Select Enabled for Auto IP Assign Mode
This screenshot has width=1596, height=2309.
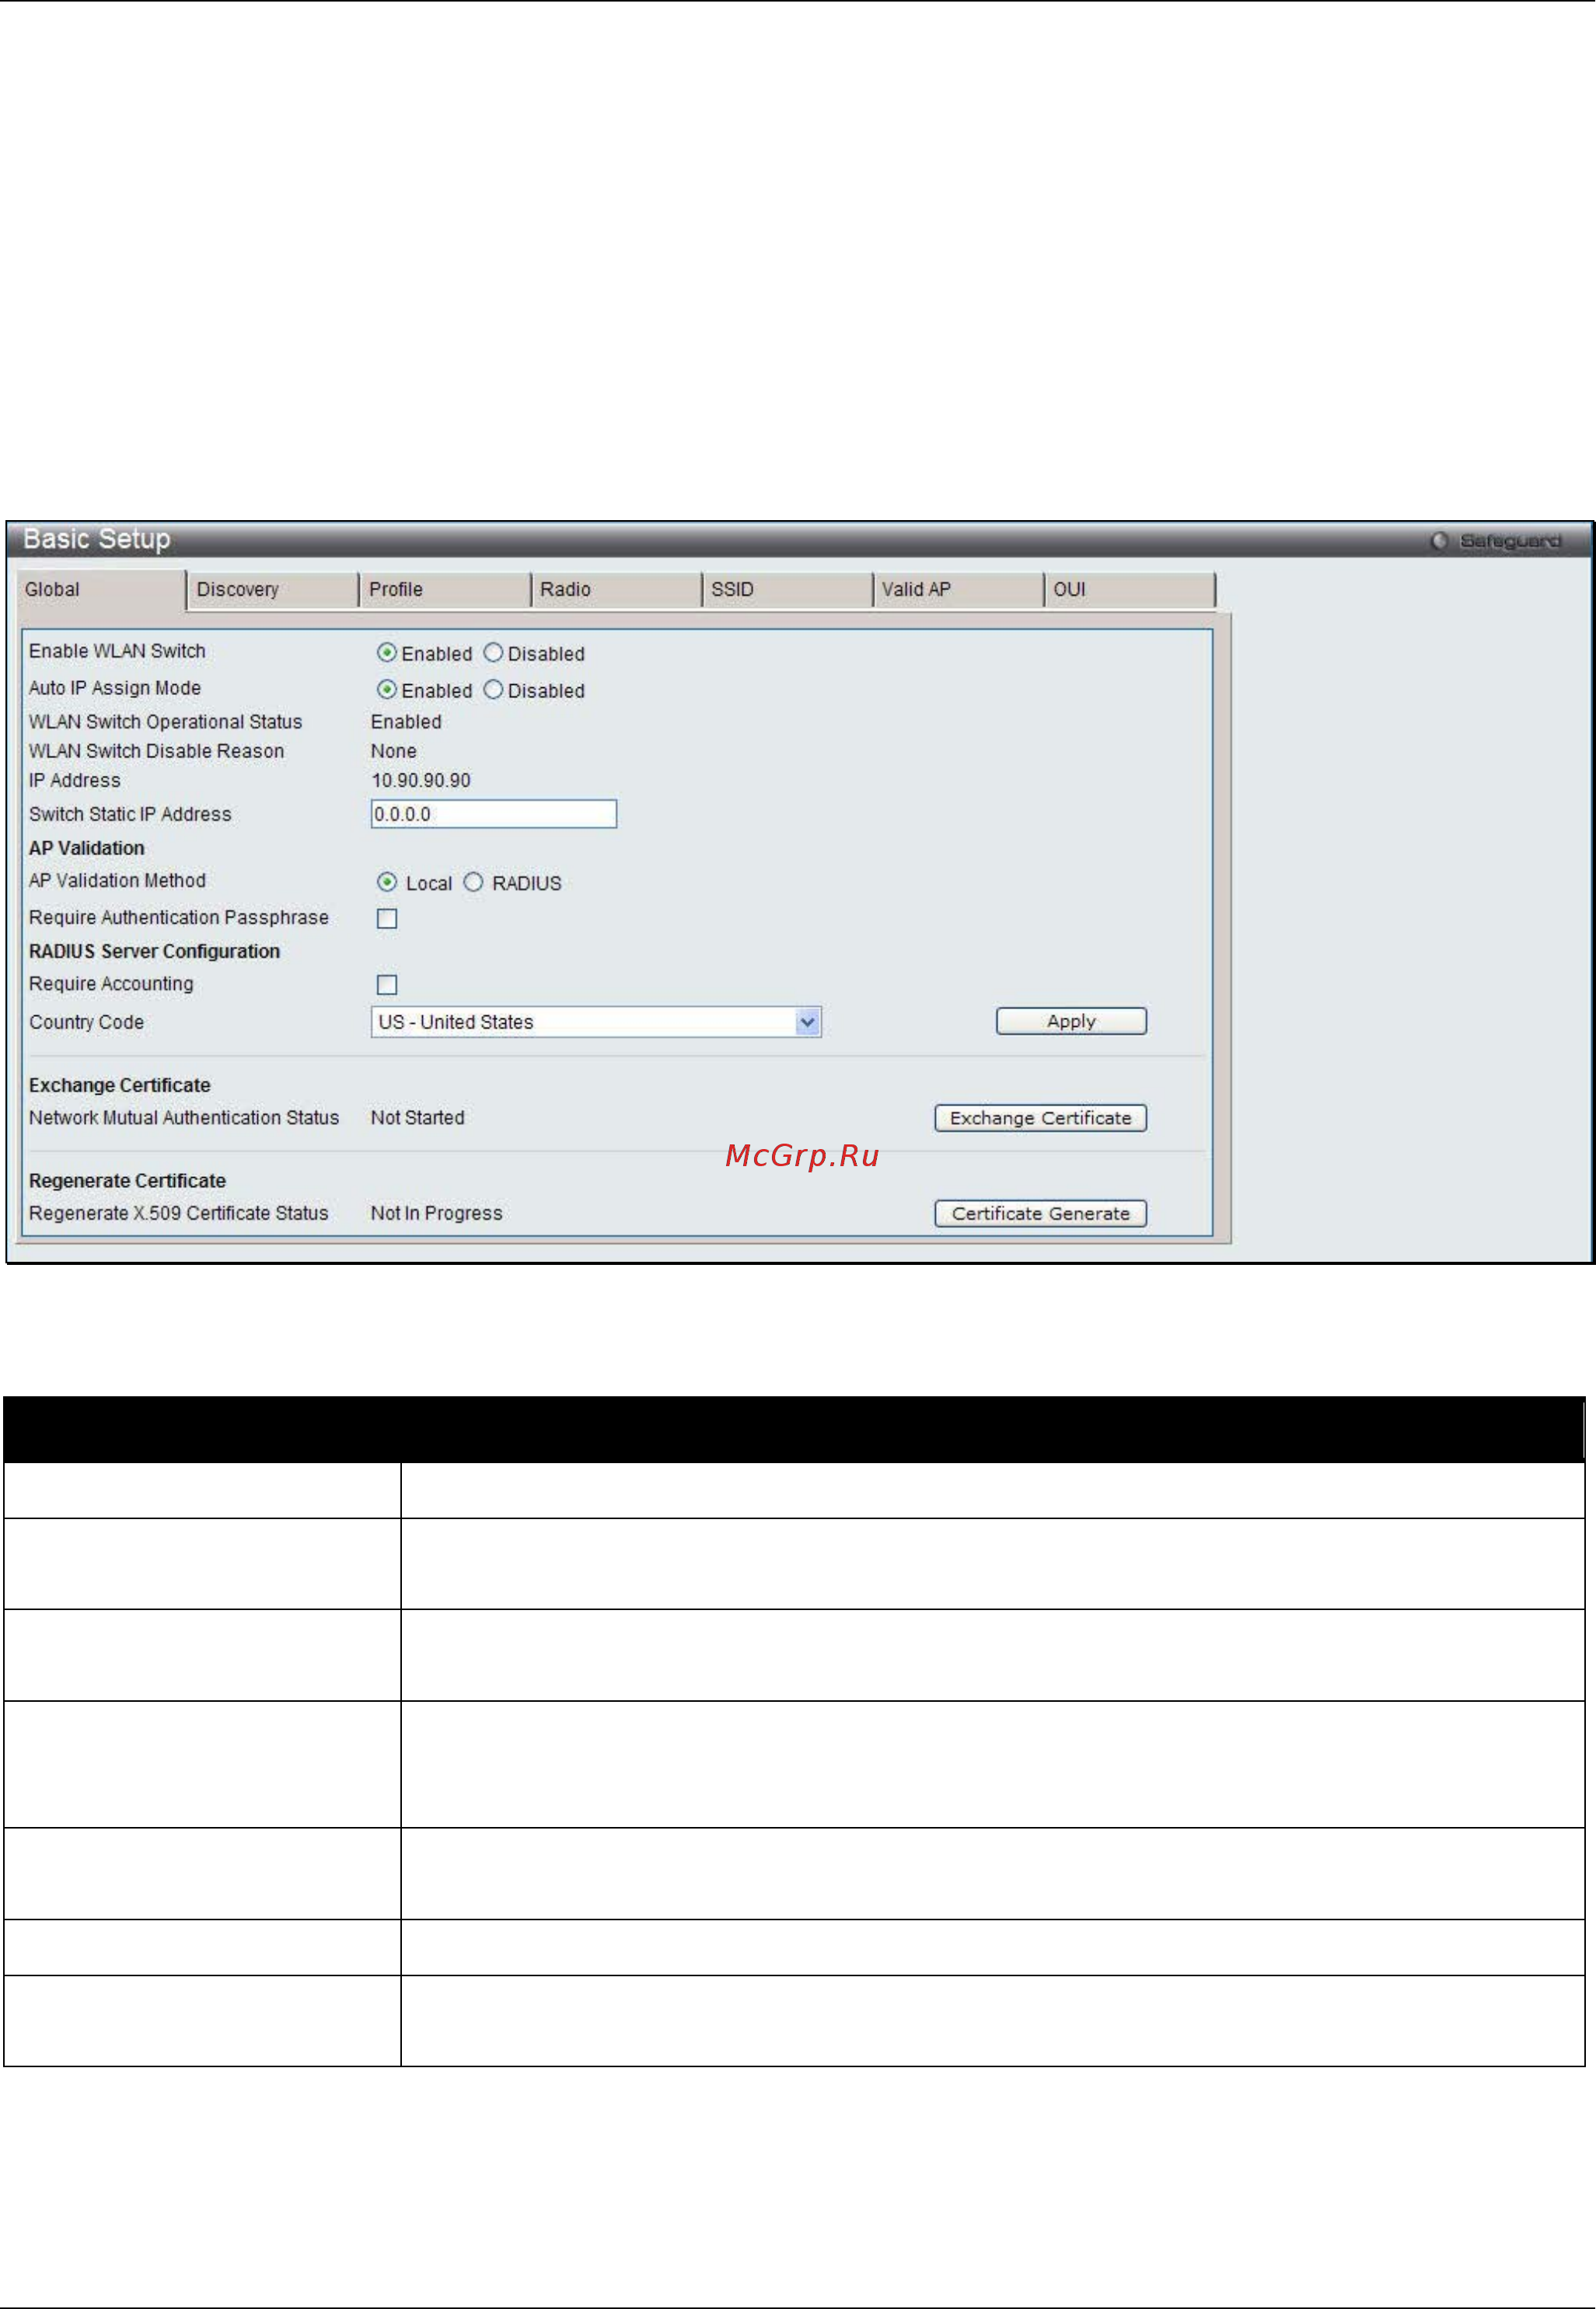387,690
